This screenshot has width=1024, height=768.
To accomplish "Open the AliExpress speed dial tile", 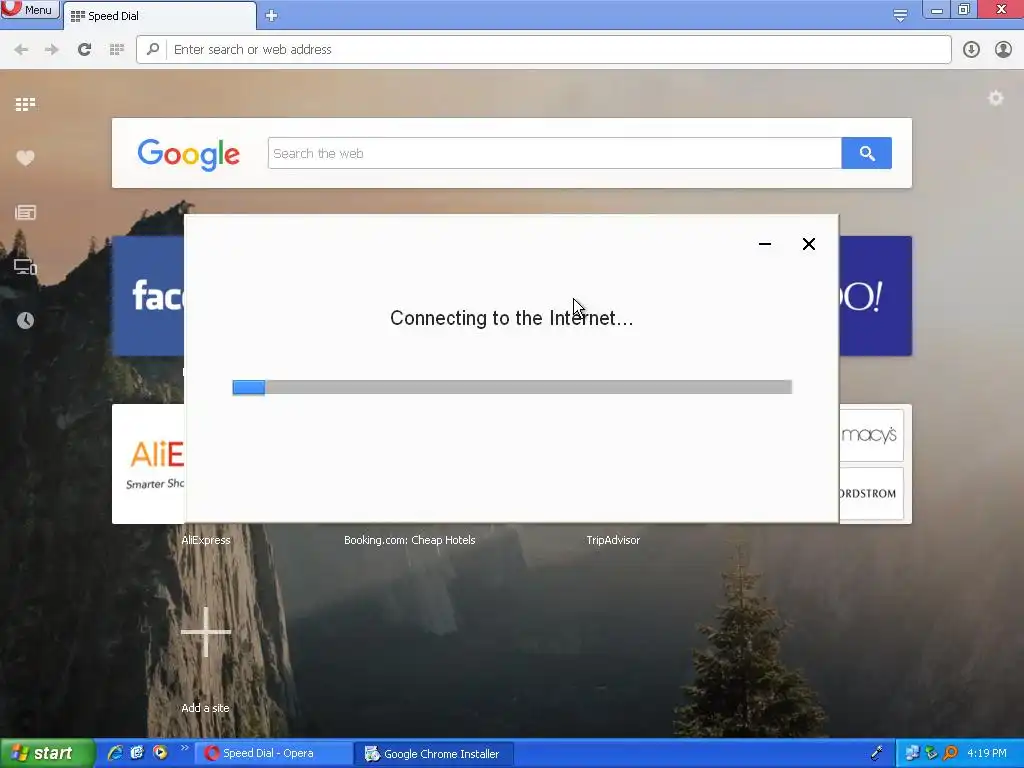I will [148, 464].
